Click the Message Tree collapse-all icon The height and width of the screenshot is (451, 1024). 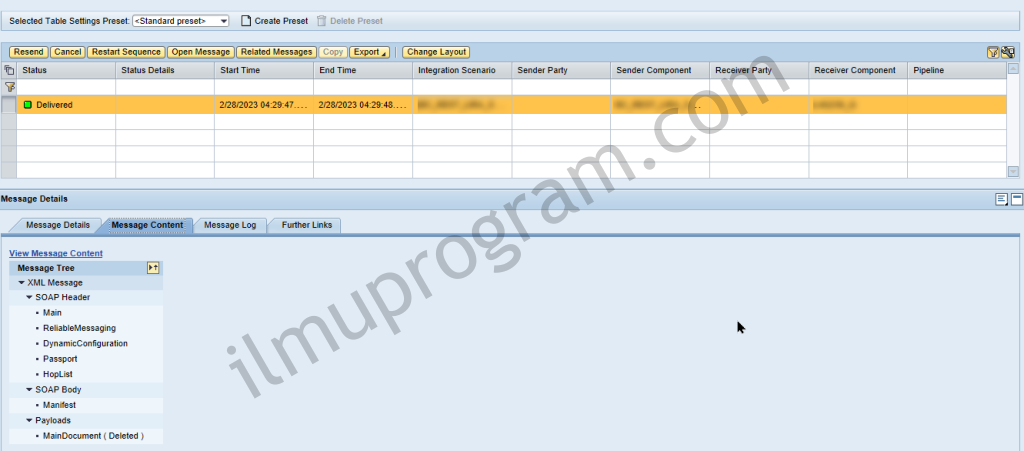pyautogui.click(x=153, y=268)
